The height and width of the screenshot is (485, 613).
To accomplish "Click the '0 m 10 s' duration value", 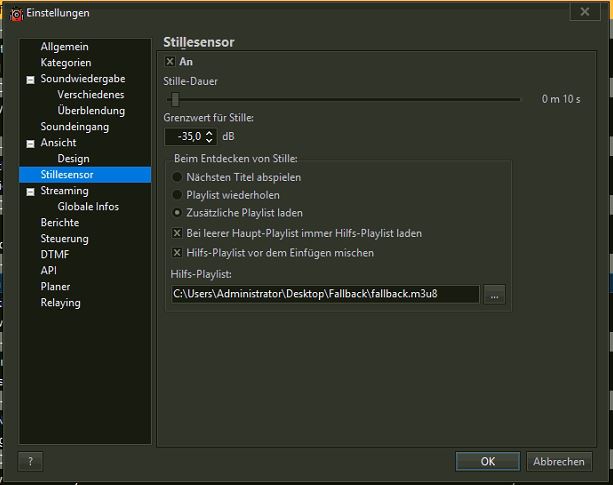I will click(x=561, y=99).
